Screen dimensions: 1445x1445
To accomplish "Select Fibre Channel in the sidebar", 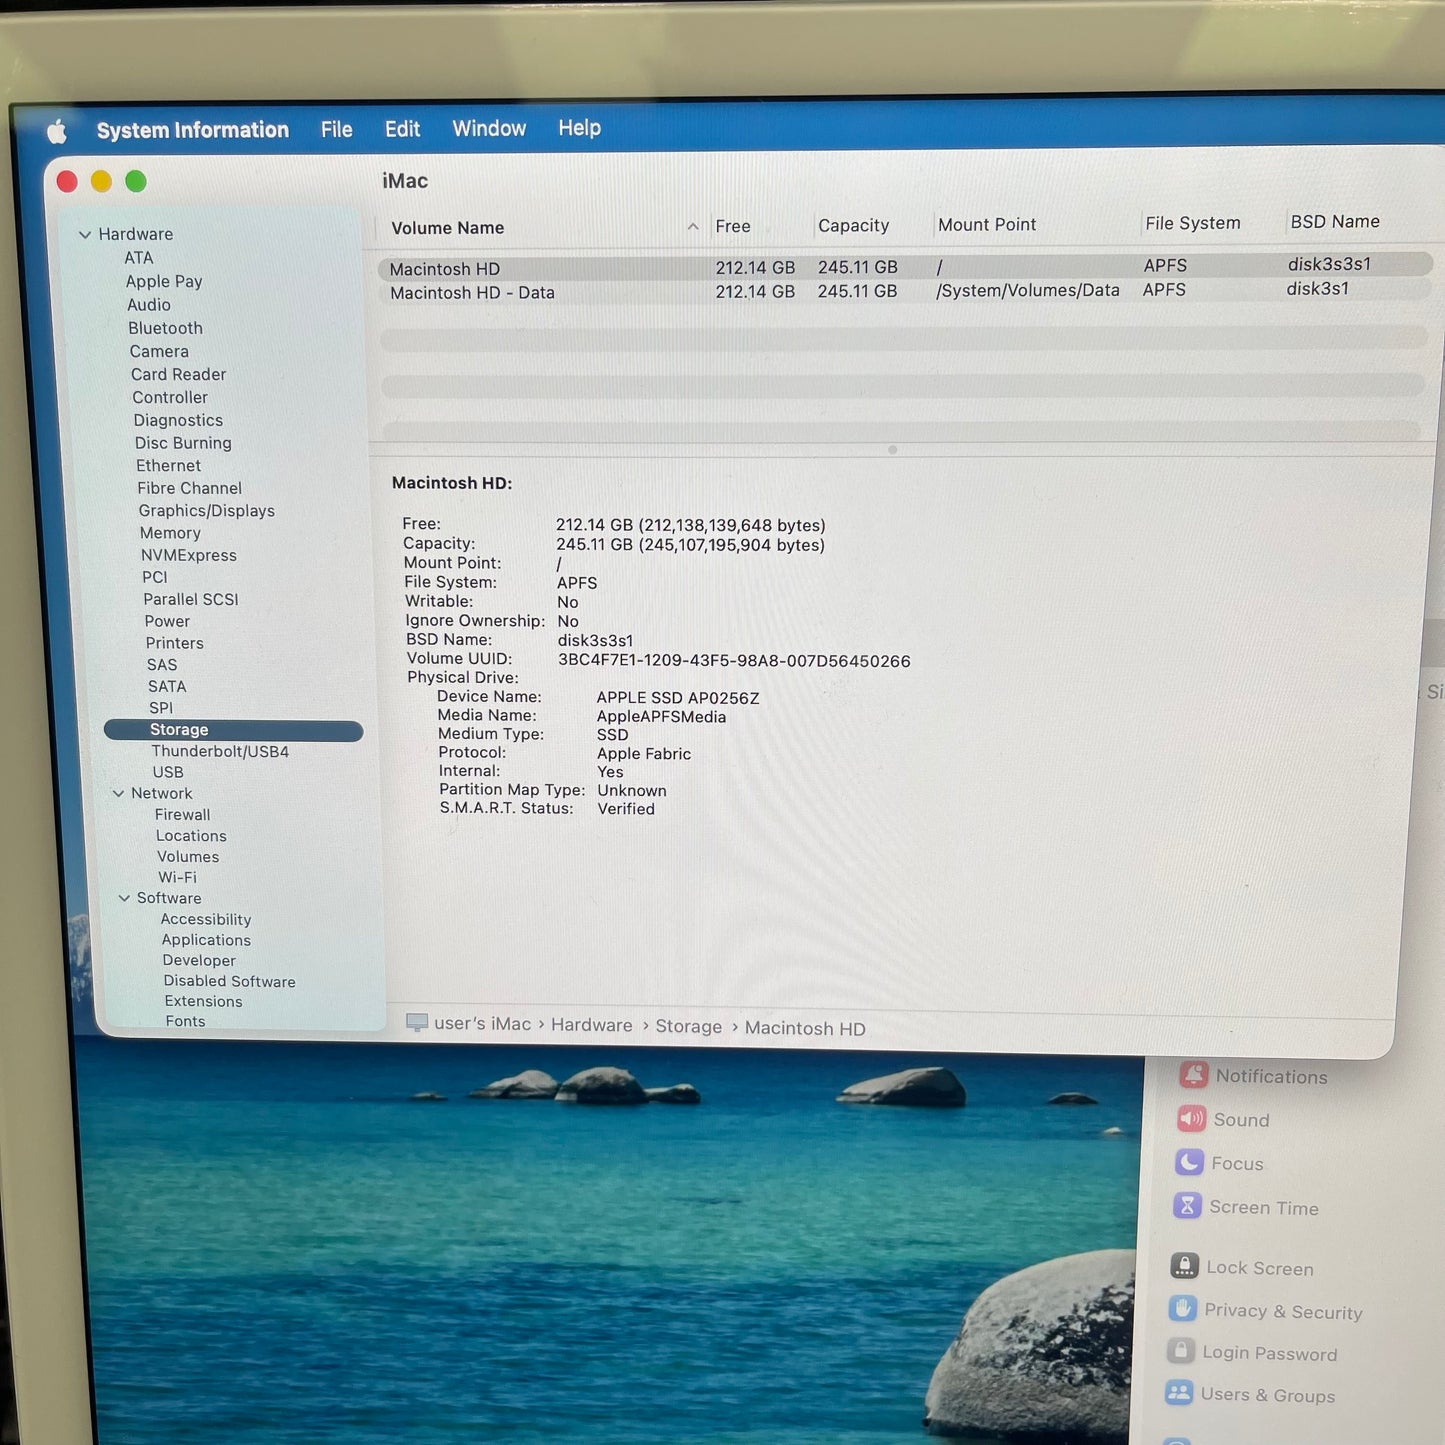I will point(189,488).
